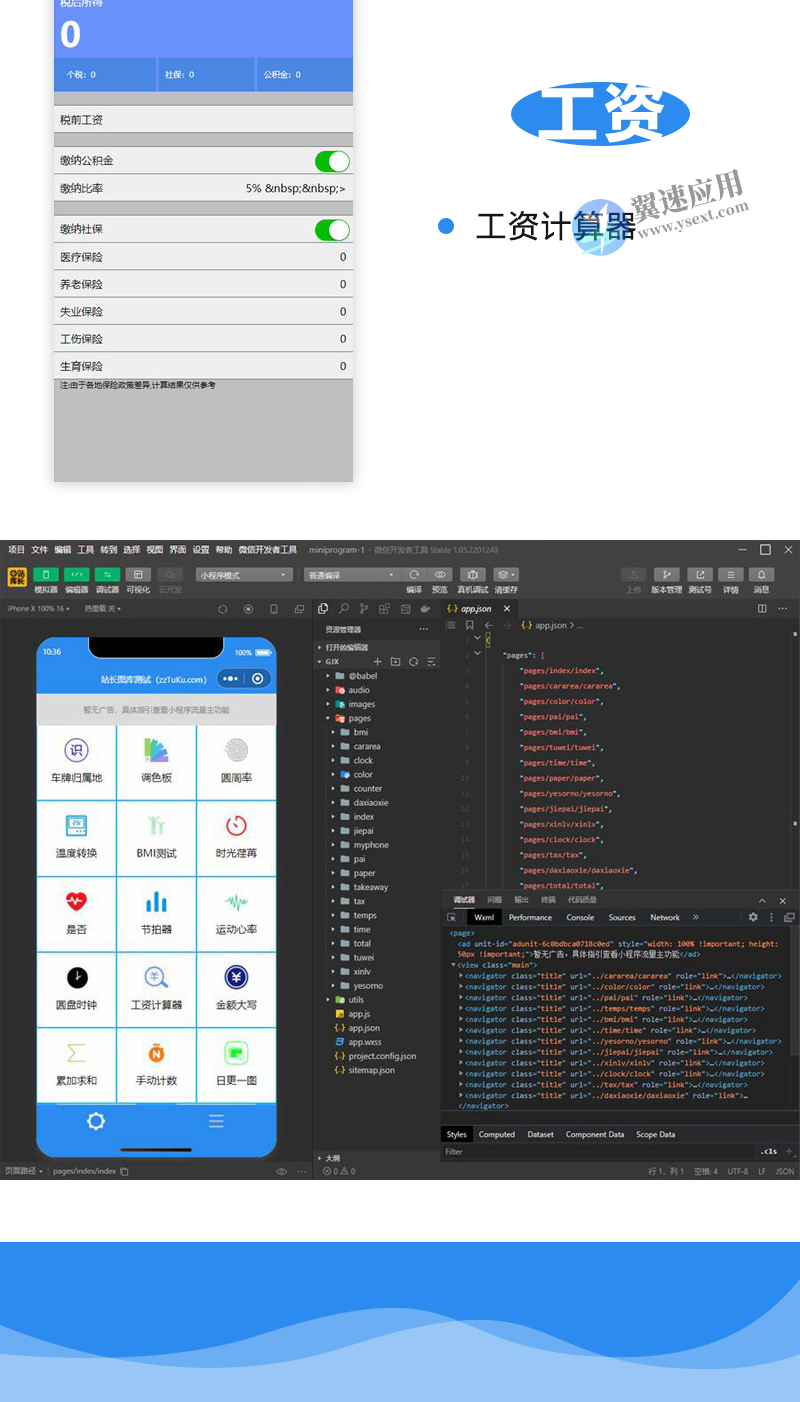Screen dimensions: 800x1402
Task: Toggle the element inspector picker in DevTools
Action: tap(452, 917)
